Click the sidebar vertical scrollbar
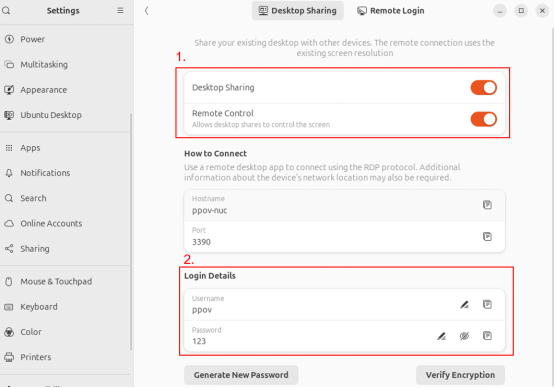 coord(131,232)
